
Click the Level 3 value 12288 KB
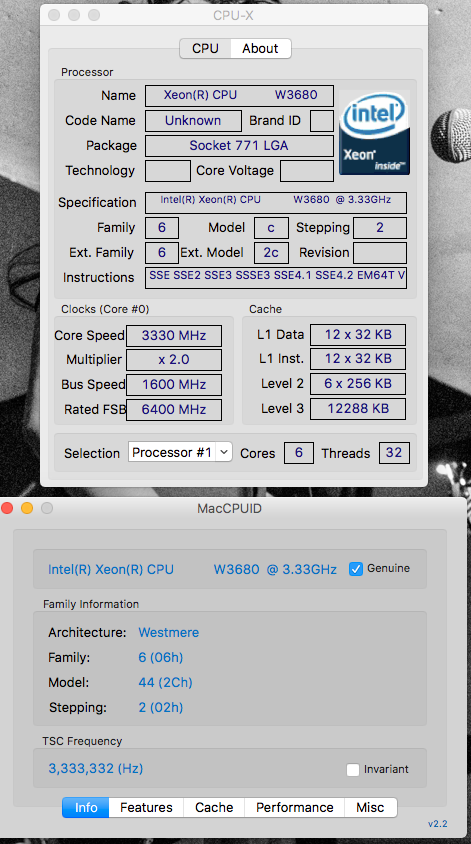point(358,409)
